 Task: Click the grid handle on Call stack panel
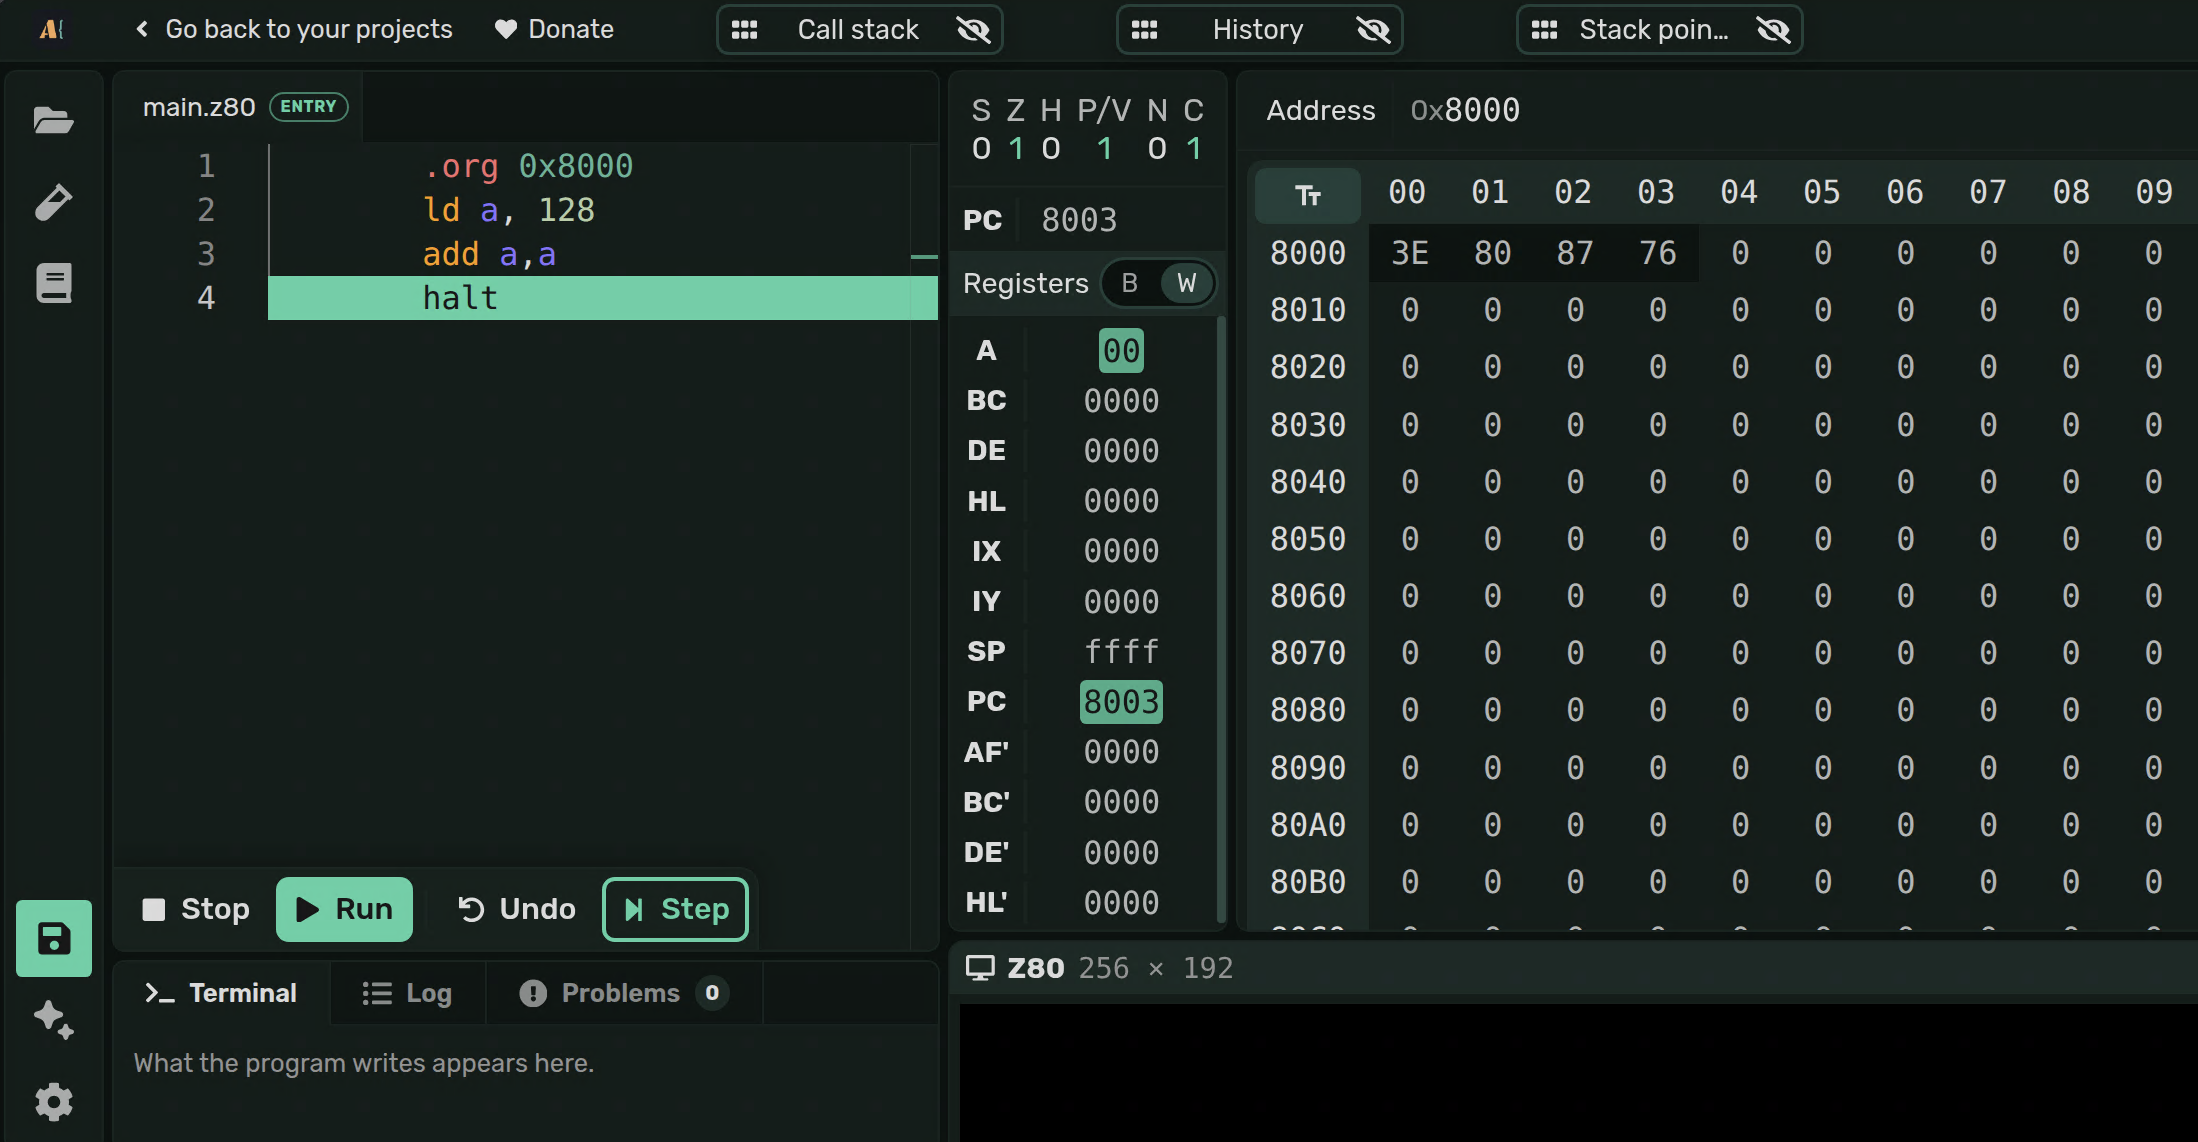coord(744,30)
